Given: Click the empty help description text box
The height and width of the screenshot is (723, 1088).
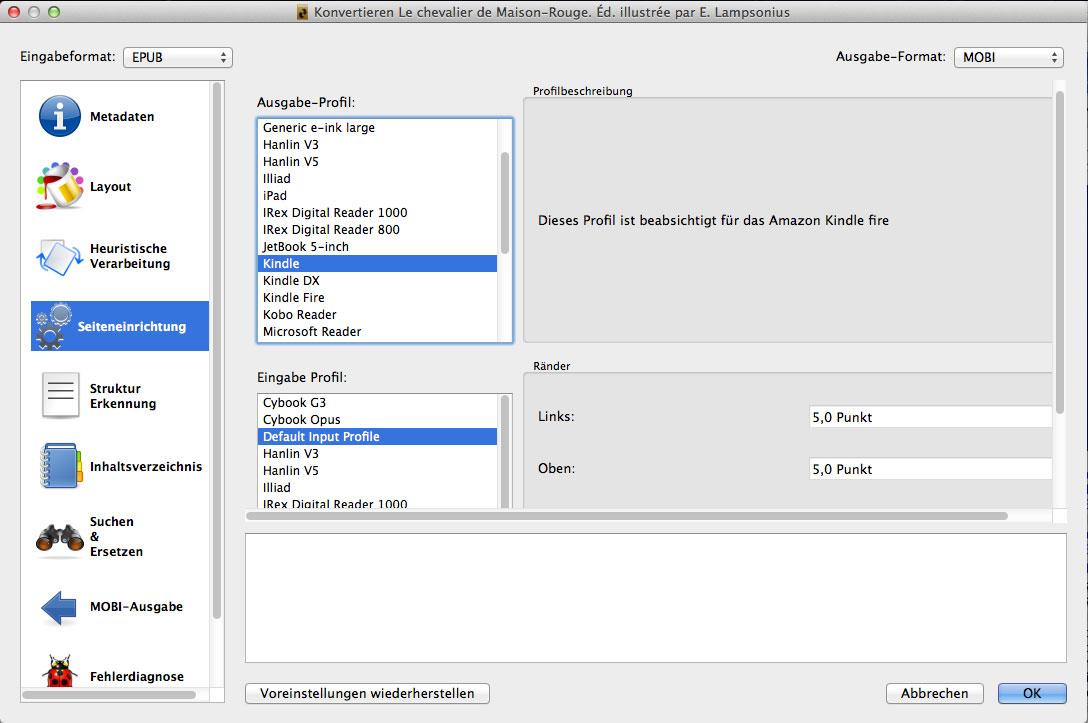Looking at the screenshot, I should click(x=656, y=598).
